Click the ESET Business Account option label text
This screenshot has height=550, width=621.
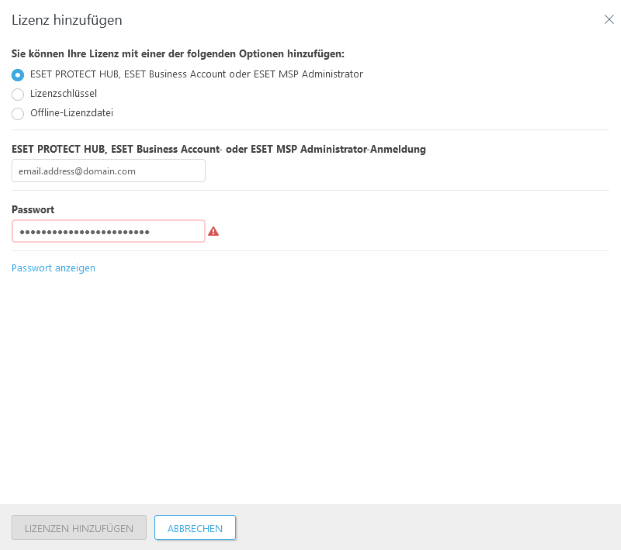pos(197,74)
